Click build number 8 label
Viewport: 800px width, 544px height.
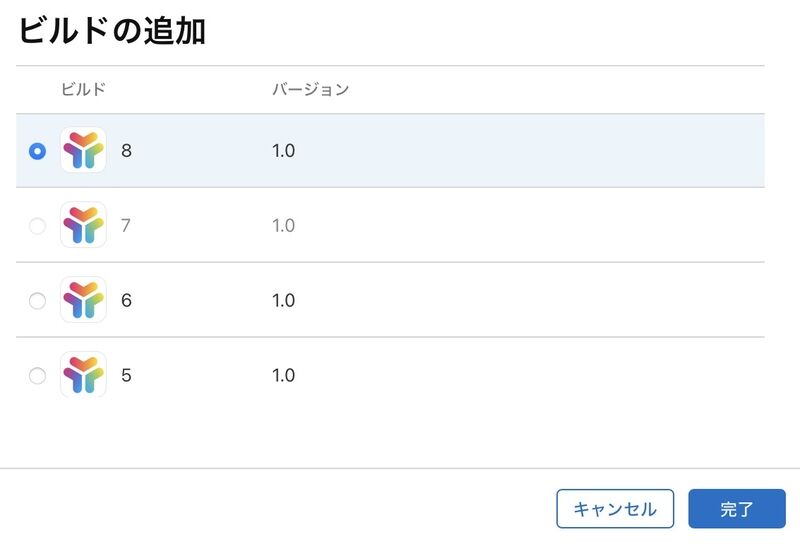pyautogui.click(x=127, y=151)
